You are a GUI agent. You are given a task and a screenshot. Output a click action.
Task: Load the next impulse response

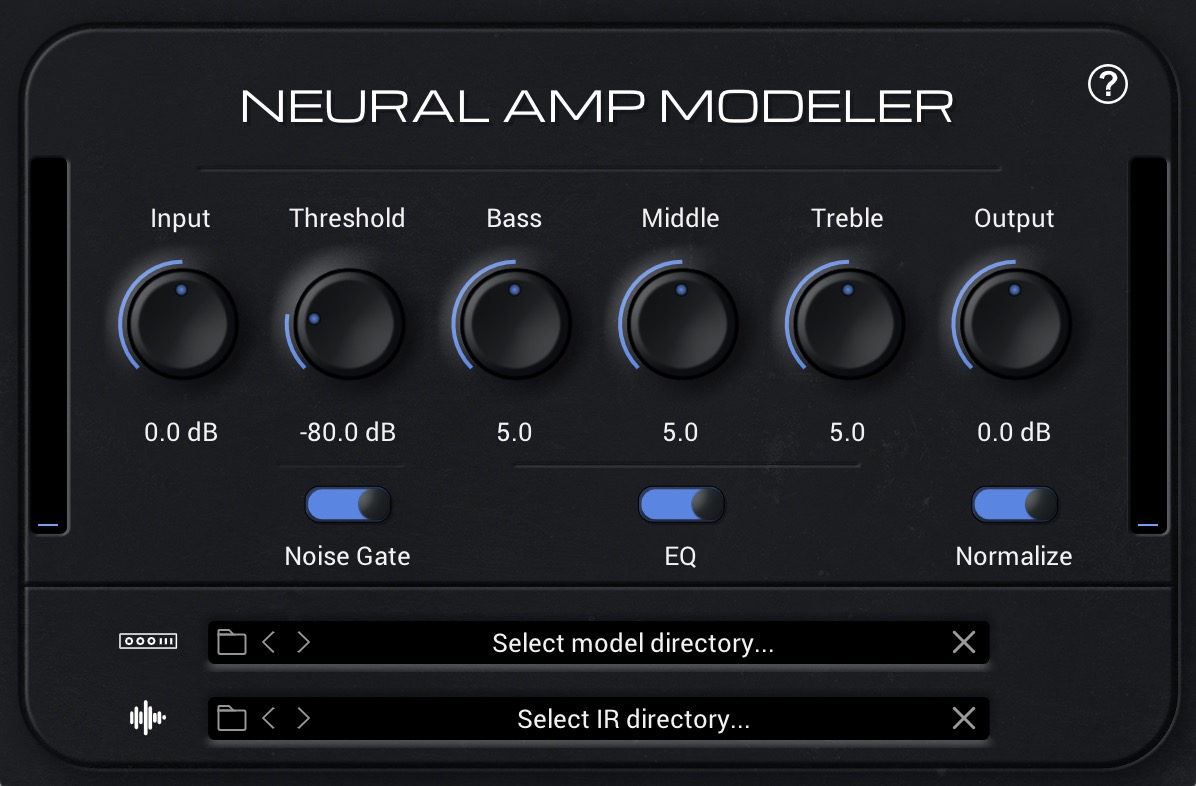click(x=303, y=718)
